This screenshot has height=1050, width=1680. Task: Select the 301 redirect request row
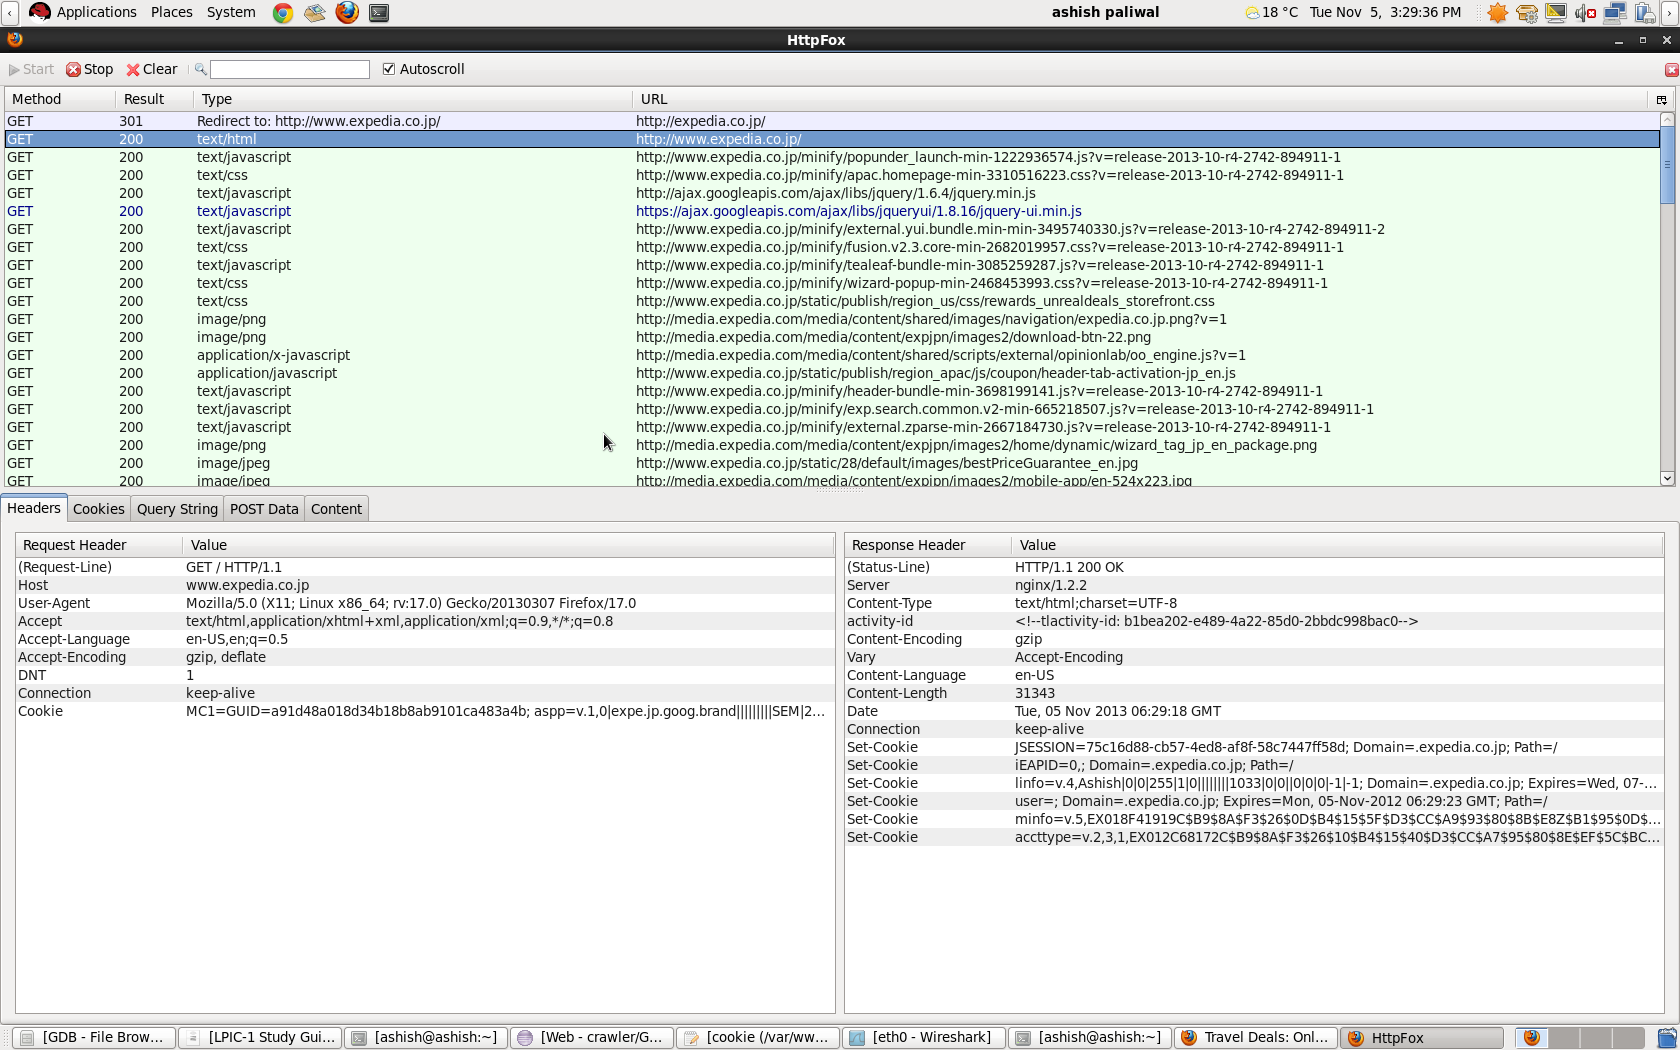[832, 121]
